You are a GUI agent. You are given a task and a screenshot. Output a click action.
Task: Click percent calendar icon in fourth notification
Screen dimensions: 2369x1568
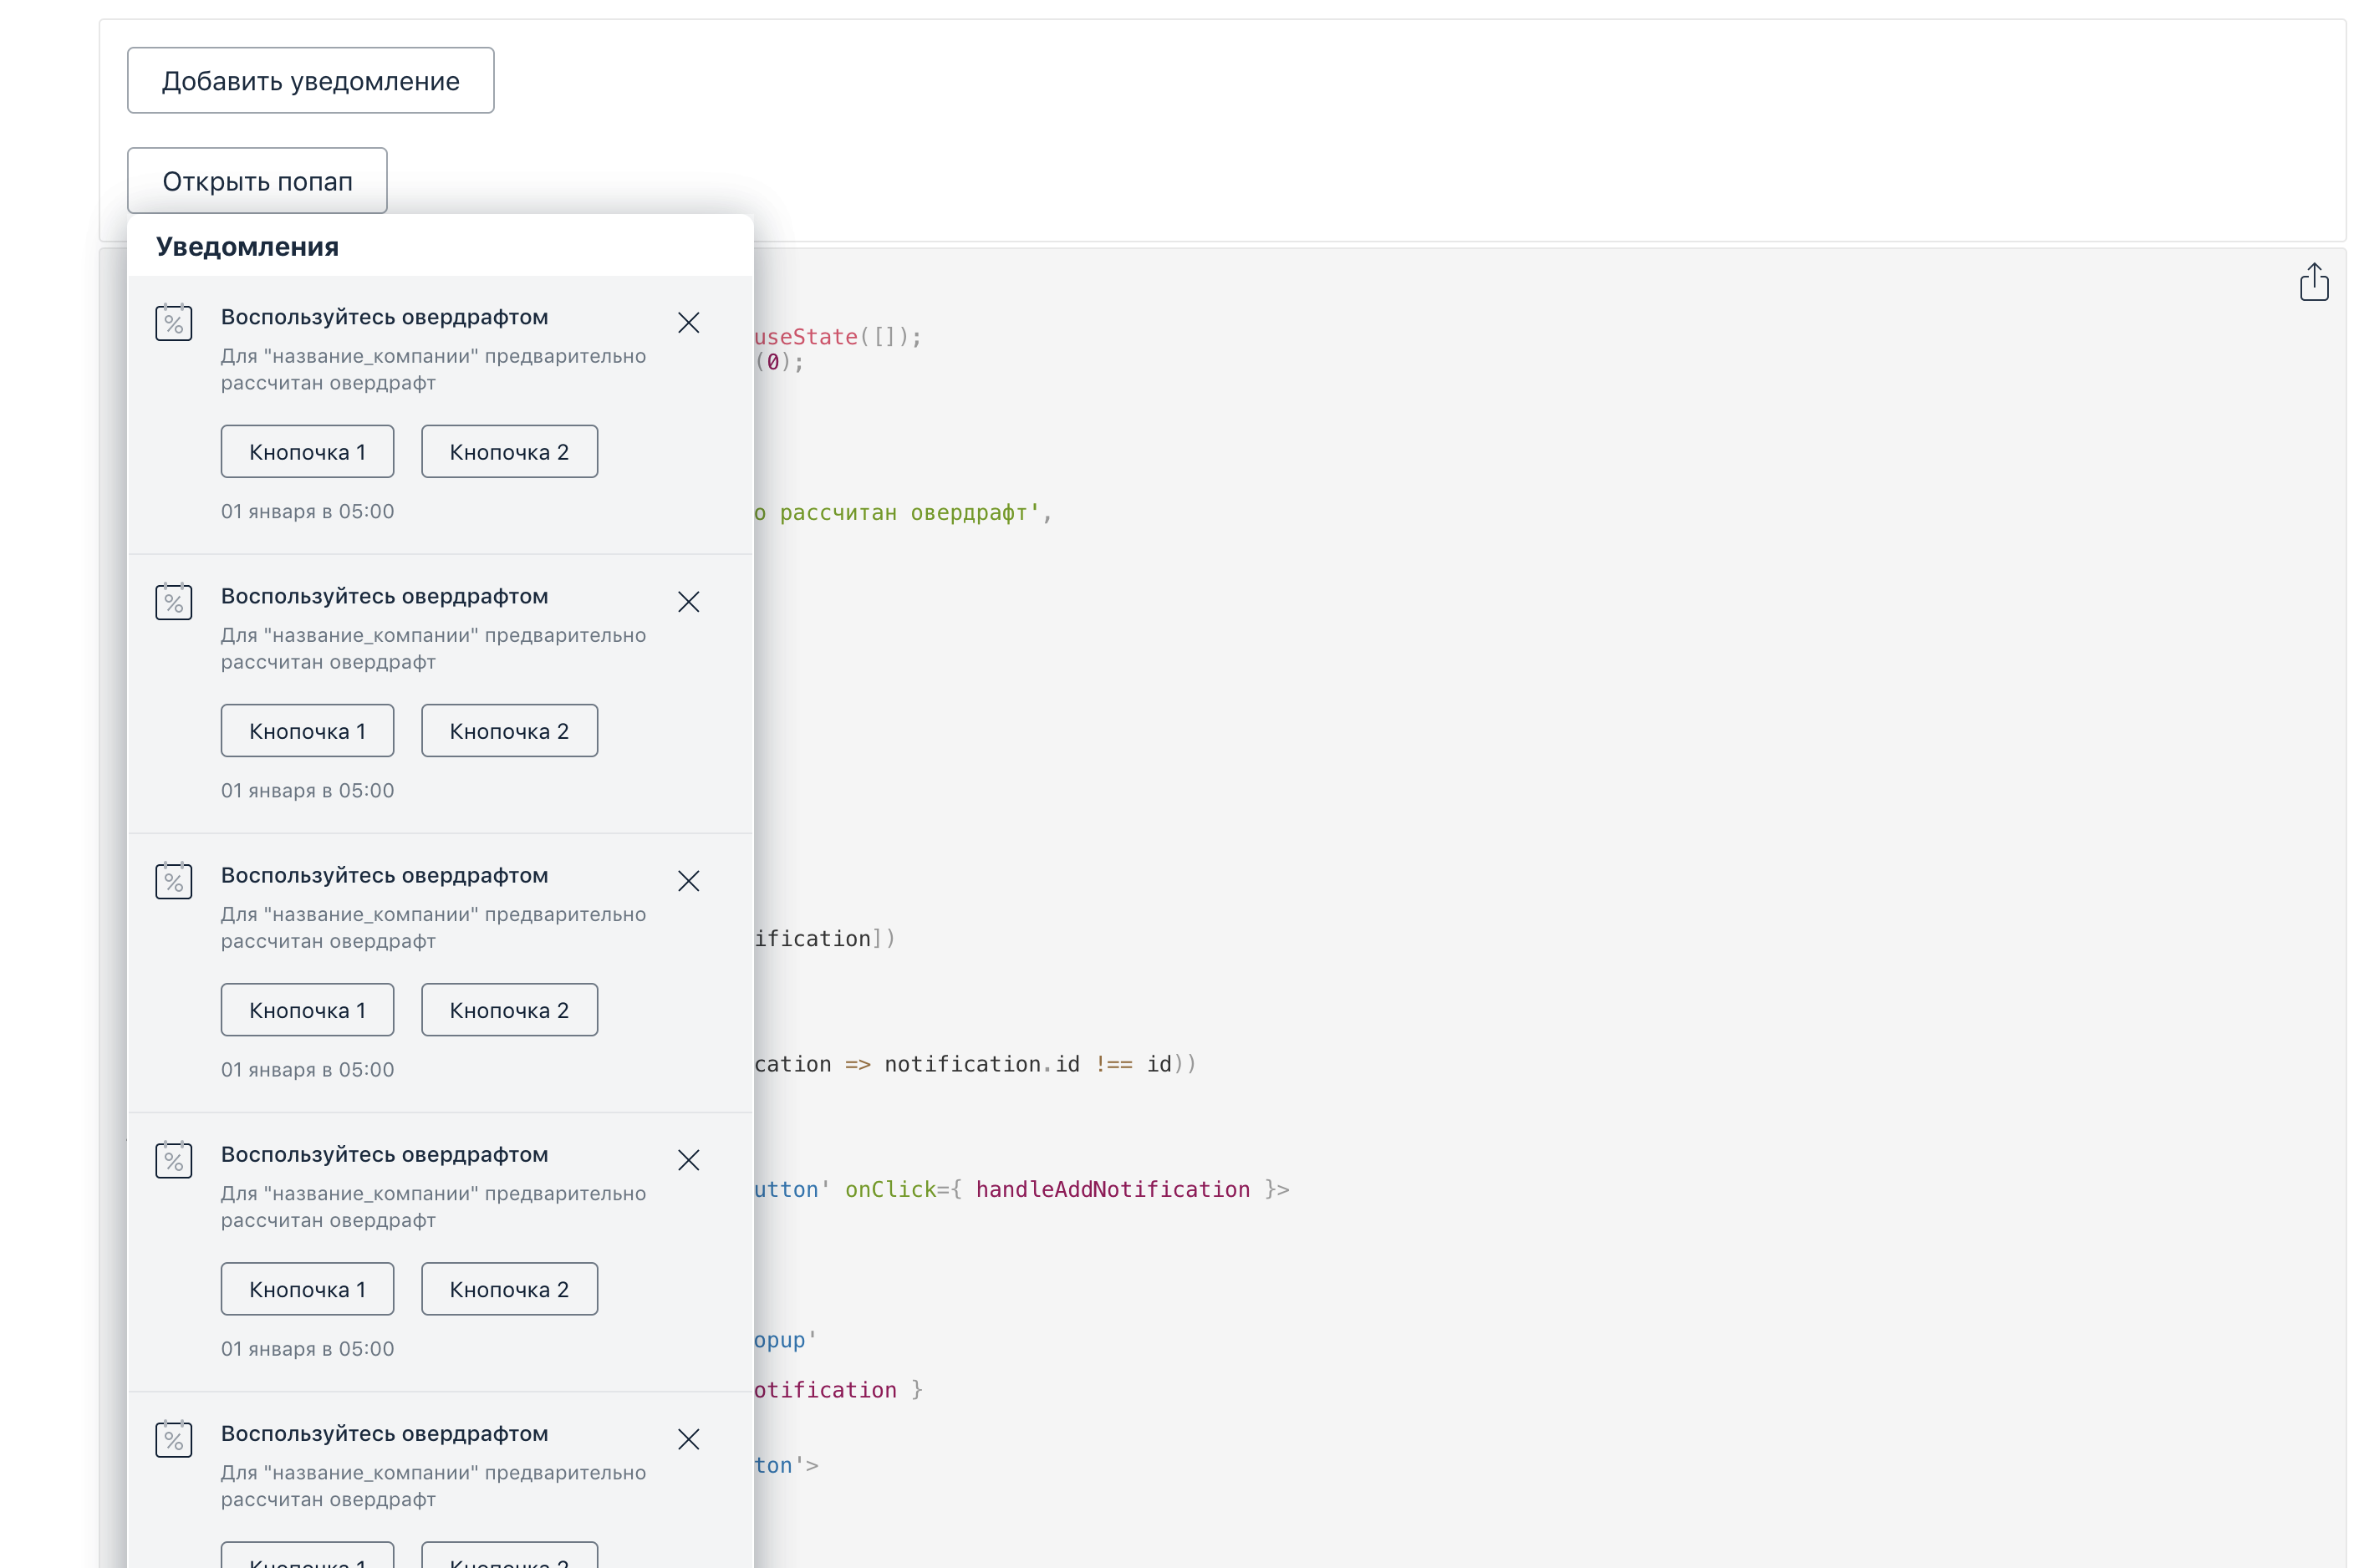click(x=173, y=1160)
